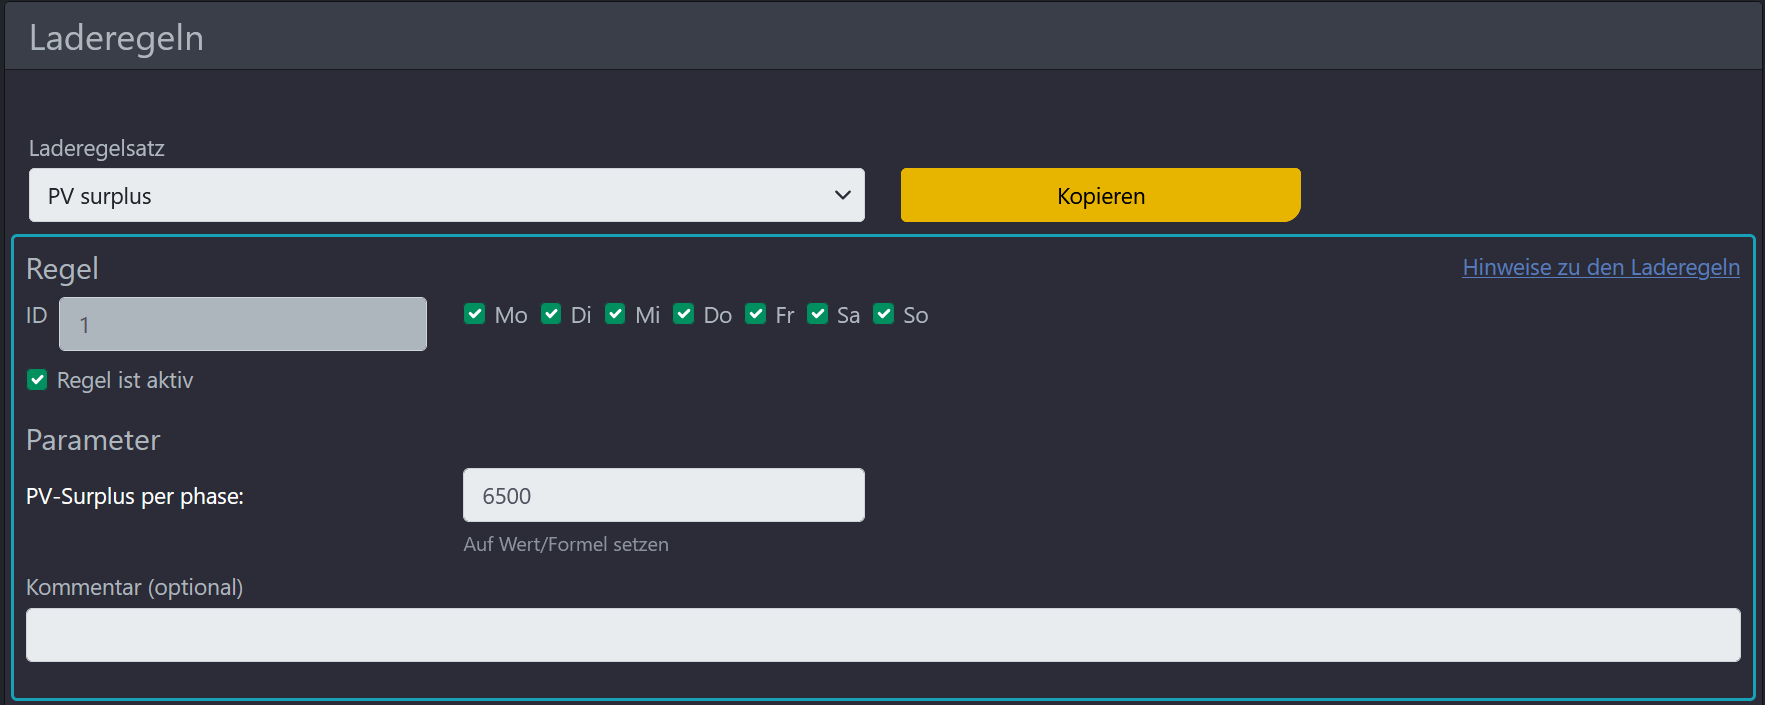Focus the PV-Surplus per phase input
This screenshot has height=705, width=1765.
663,496
